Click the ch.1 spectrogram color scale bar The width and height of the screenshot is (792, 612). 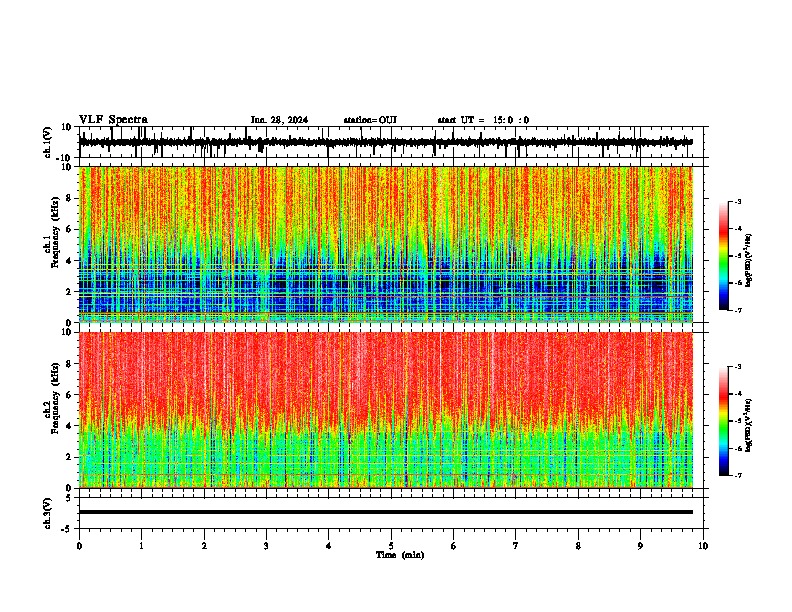tap(724, 256)
